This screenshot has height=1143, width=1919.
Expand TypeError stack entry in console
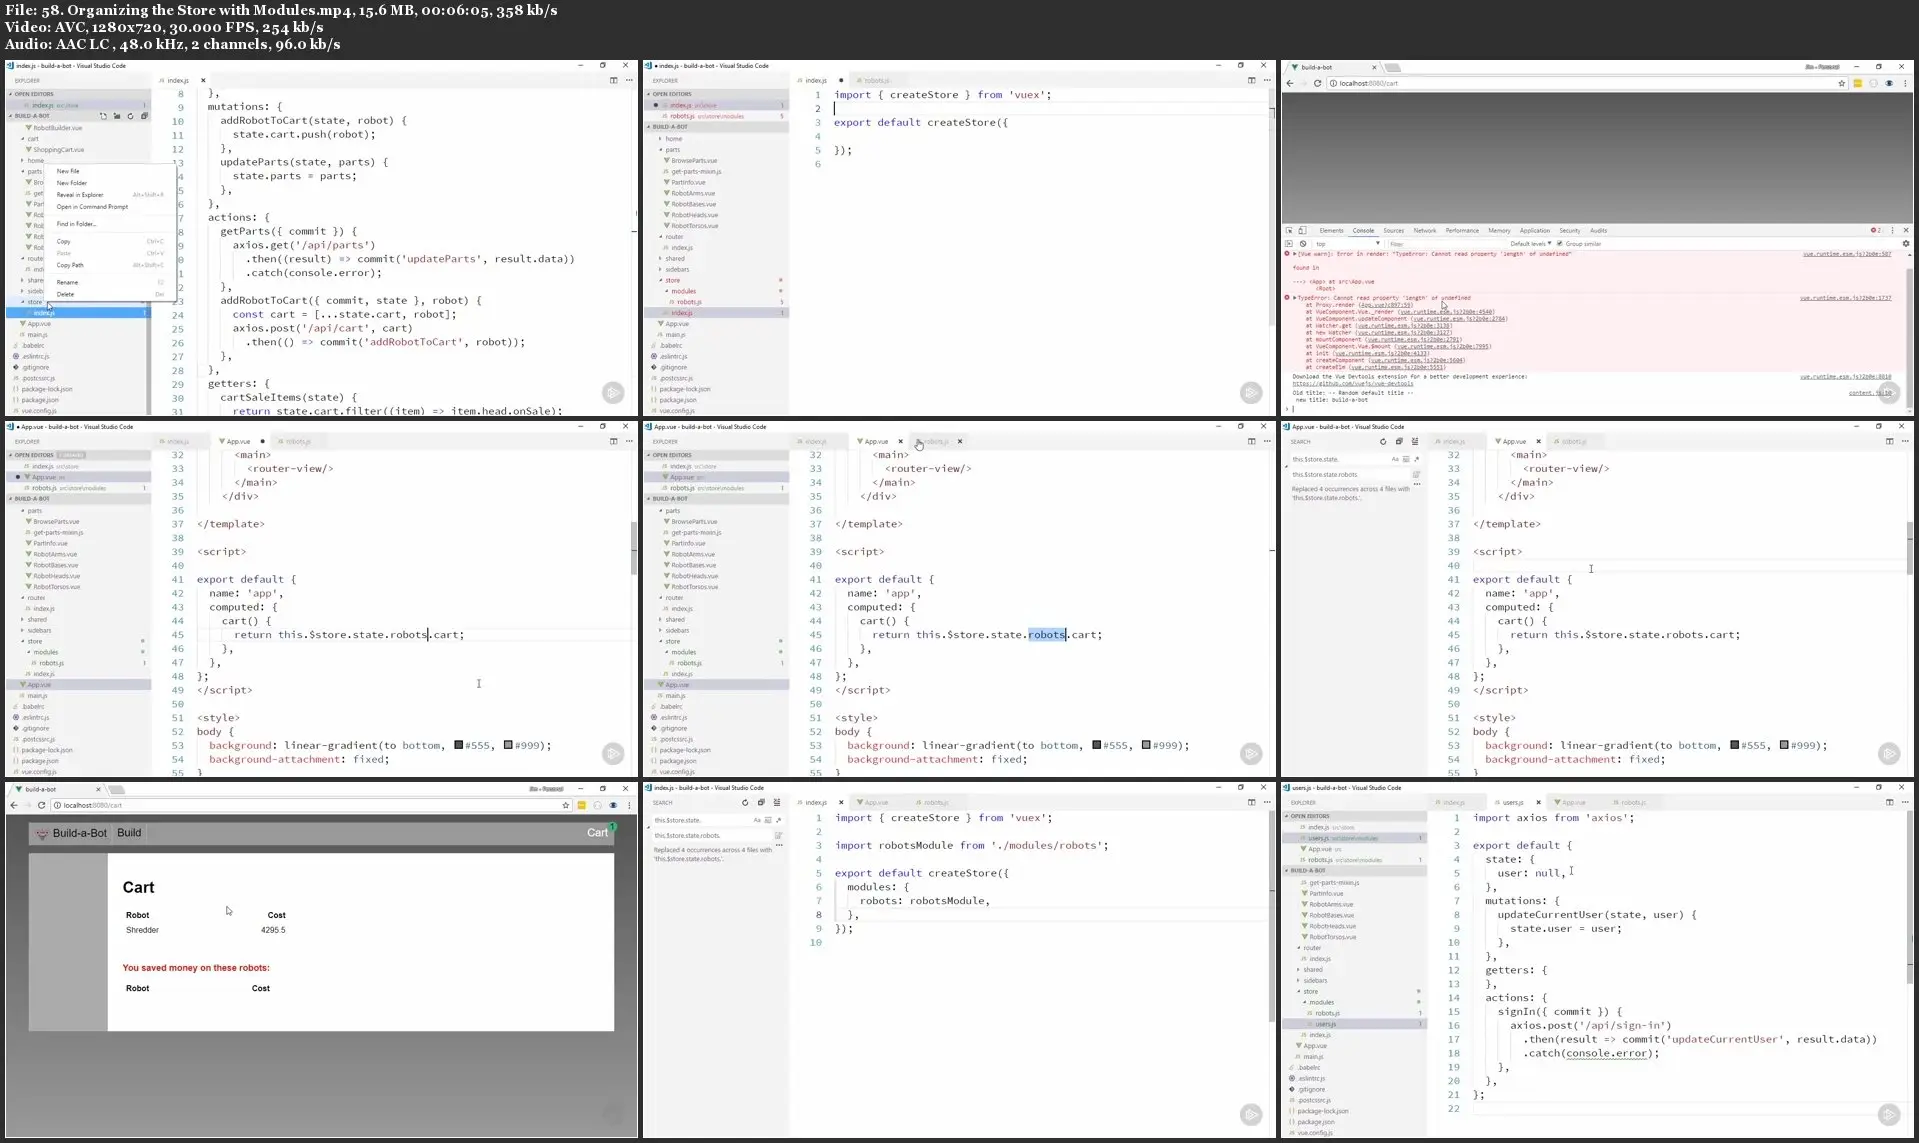[1295, 298]
